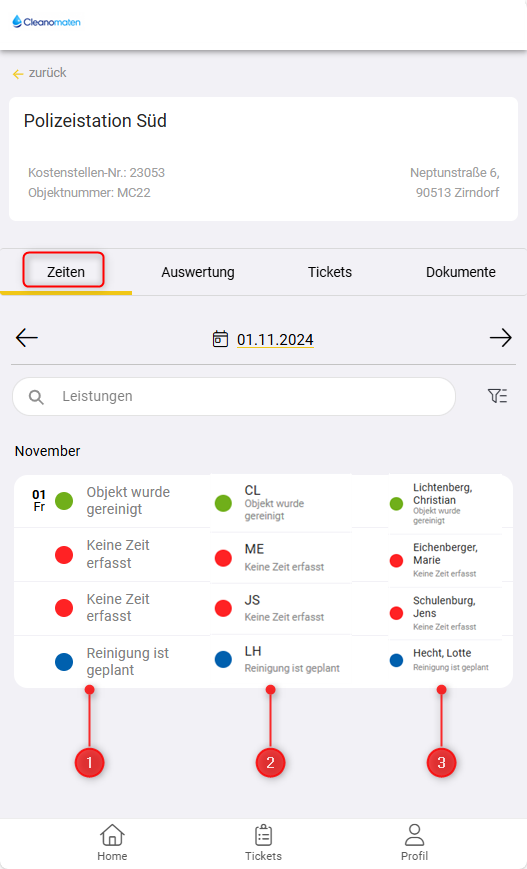Open Tickets in bottom navigation
The image size is (527, 869).
pyautogui.click(x=263, y=842)
